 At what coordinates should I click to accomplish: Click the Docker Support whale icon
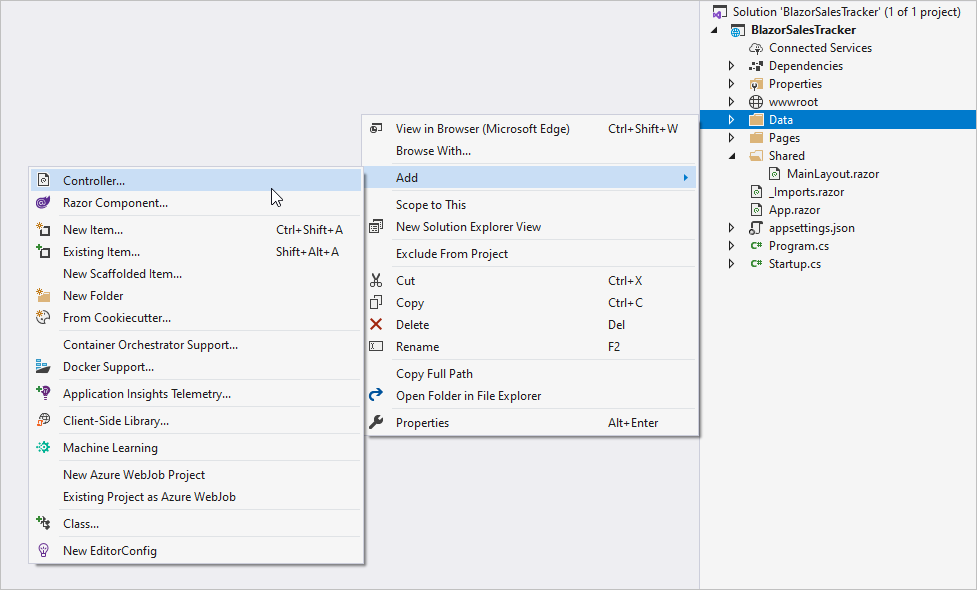[x=43, y=367]
